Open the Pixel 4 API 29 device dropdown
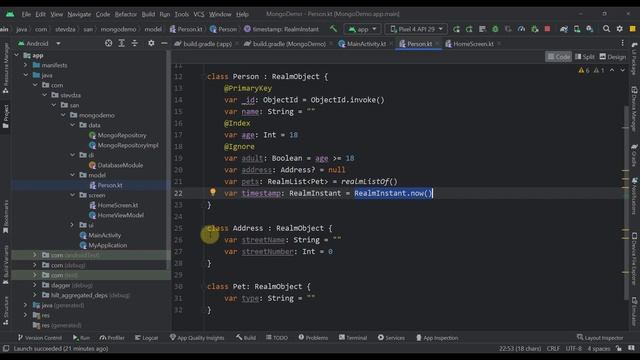Viewport: 640px width, 360px height. pos(416,29)
